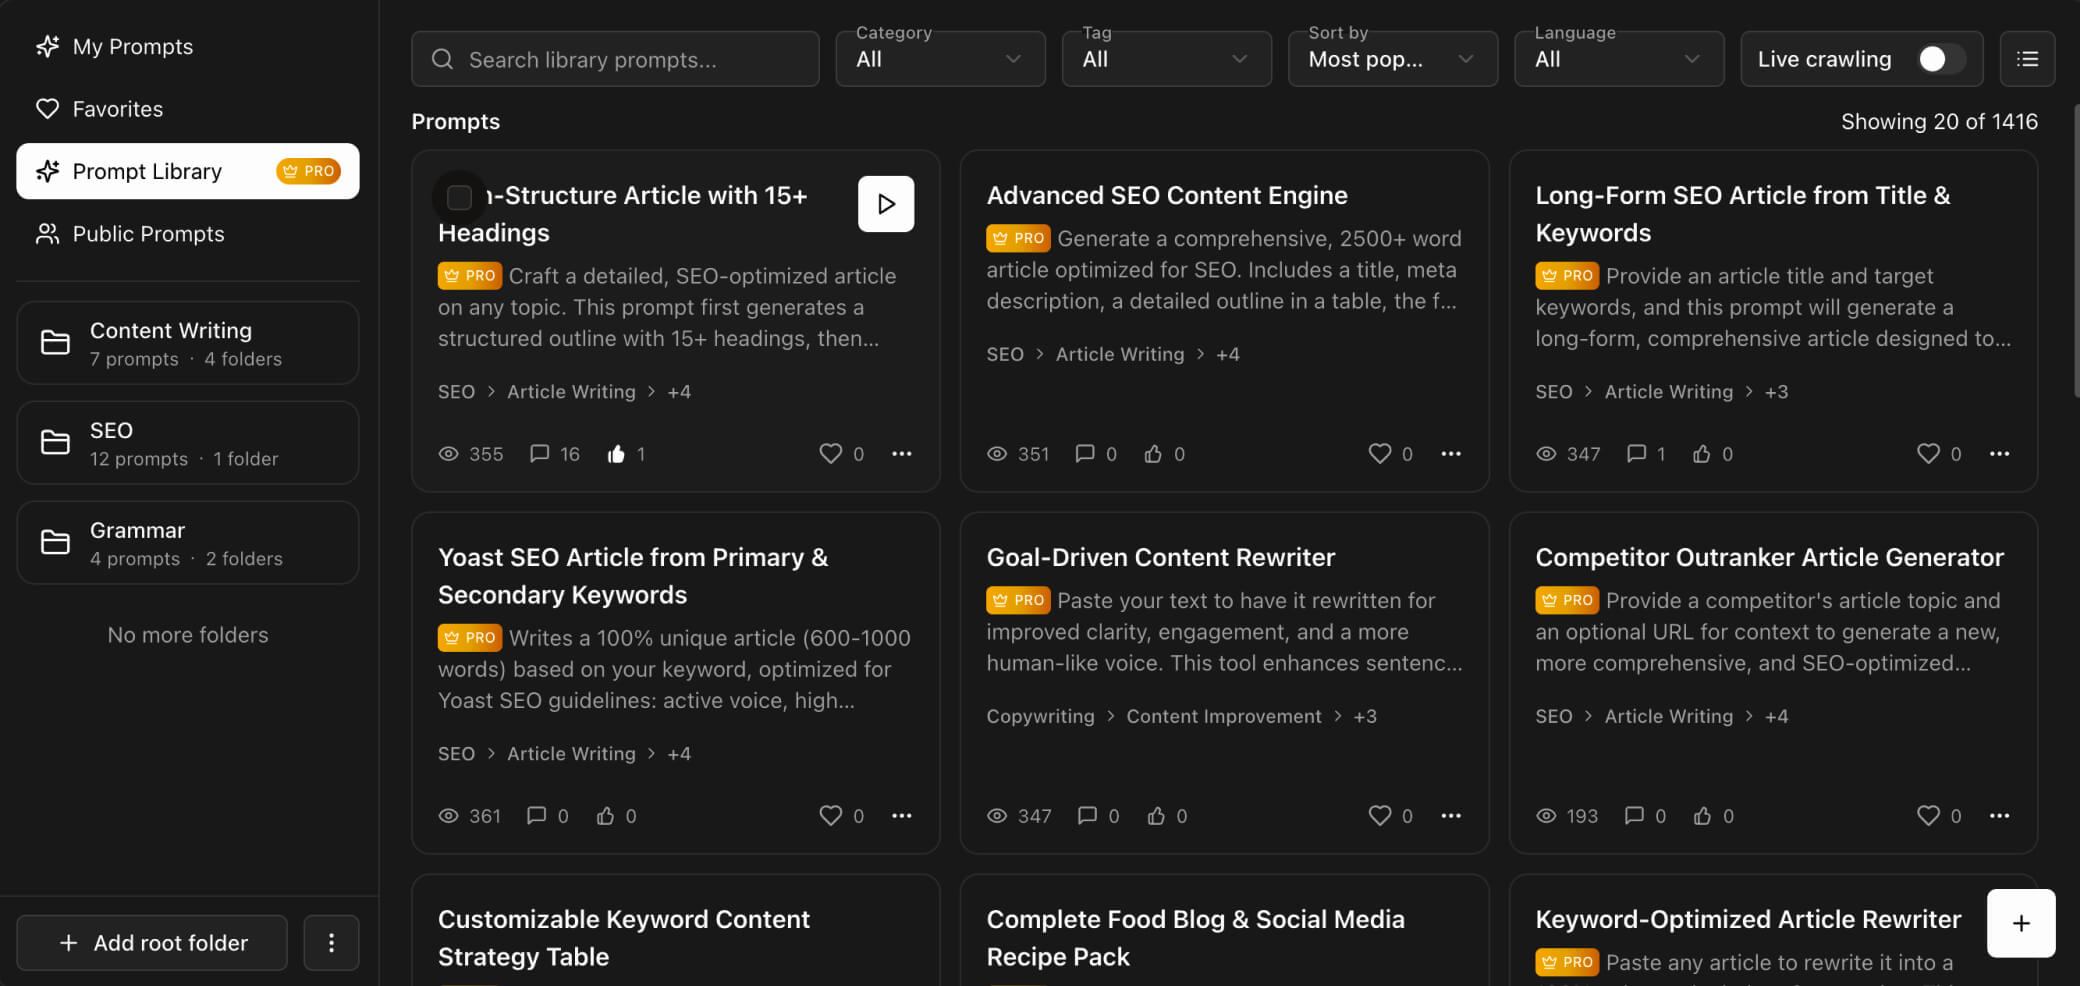2080x986 pixels.
Task: Open more options on Competitor Outranker card
Action: pos(1999,816)
